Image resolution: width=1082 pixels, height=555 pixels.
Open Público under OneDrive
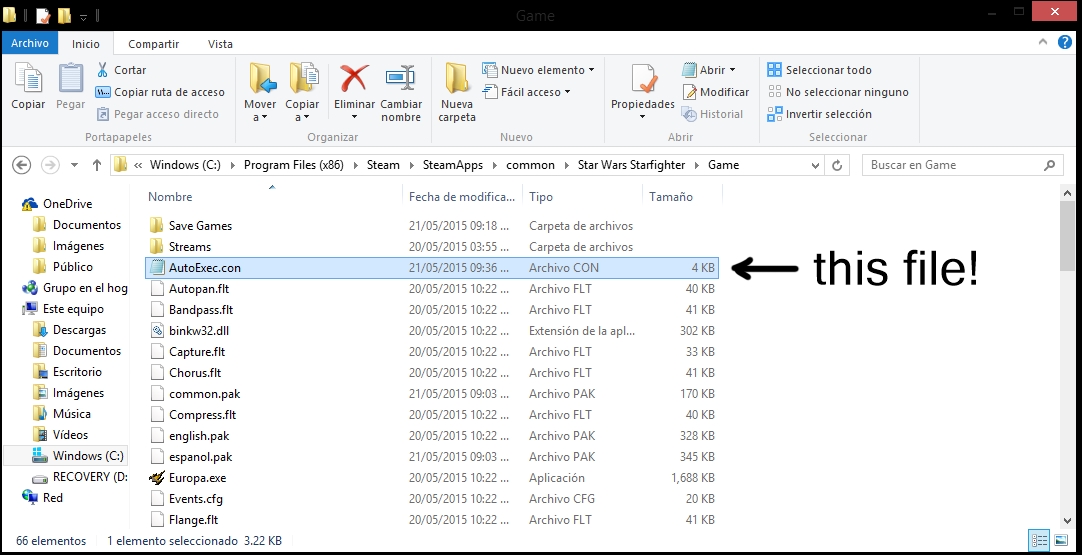(72, 266)
